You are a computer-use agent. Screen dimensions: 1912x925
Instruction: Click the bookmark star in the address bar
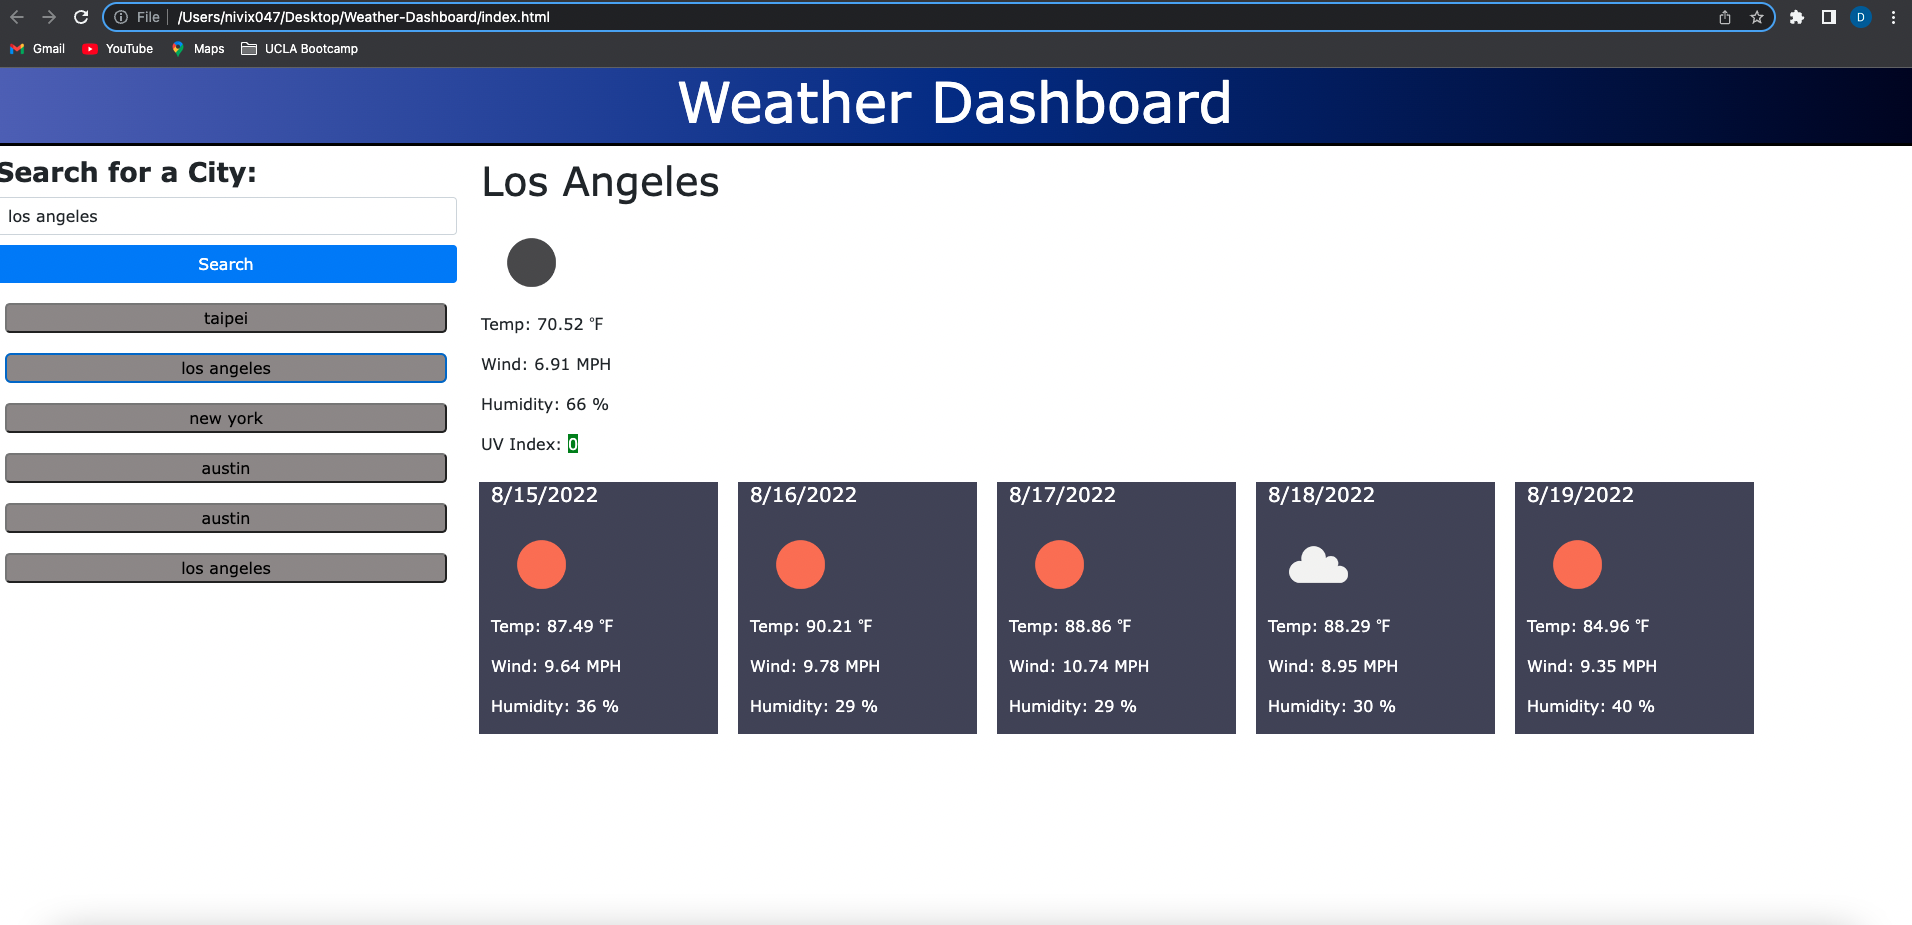point(1756,17)
